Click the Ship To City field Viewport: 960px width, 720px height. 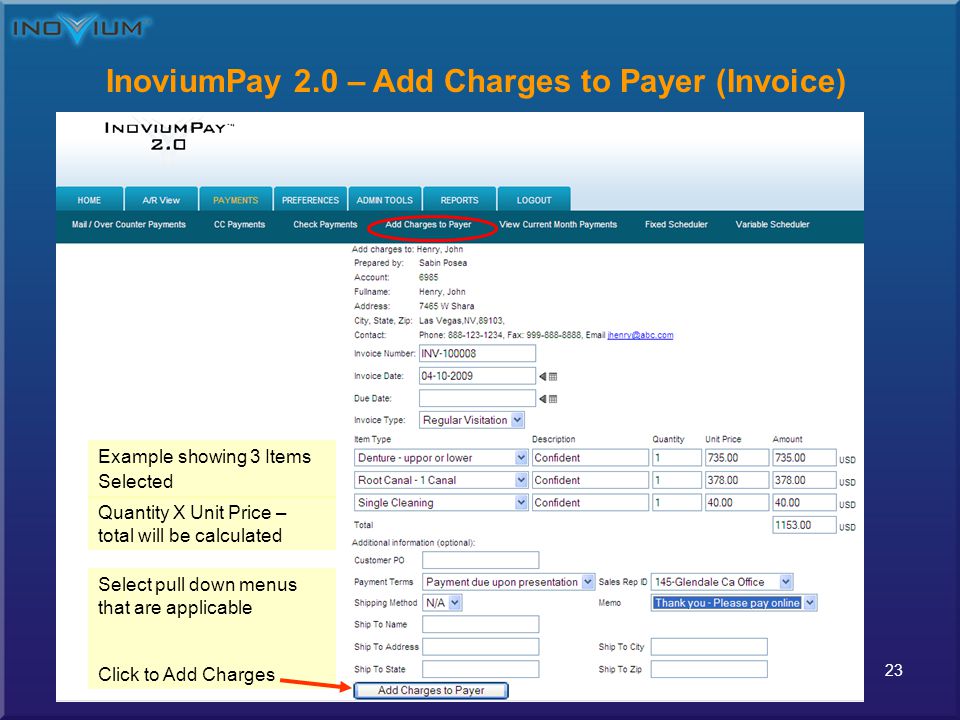pos(709,647)
